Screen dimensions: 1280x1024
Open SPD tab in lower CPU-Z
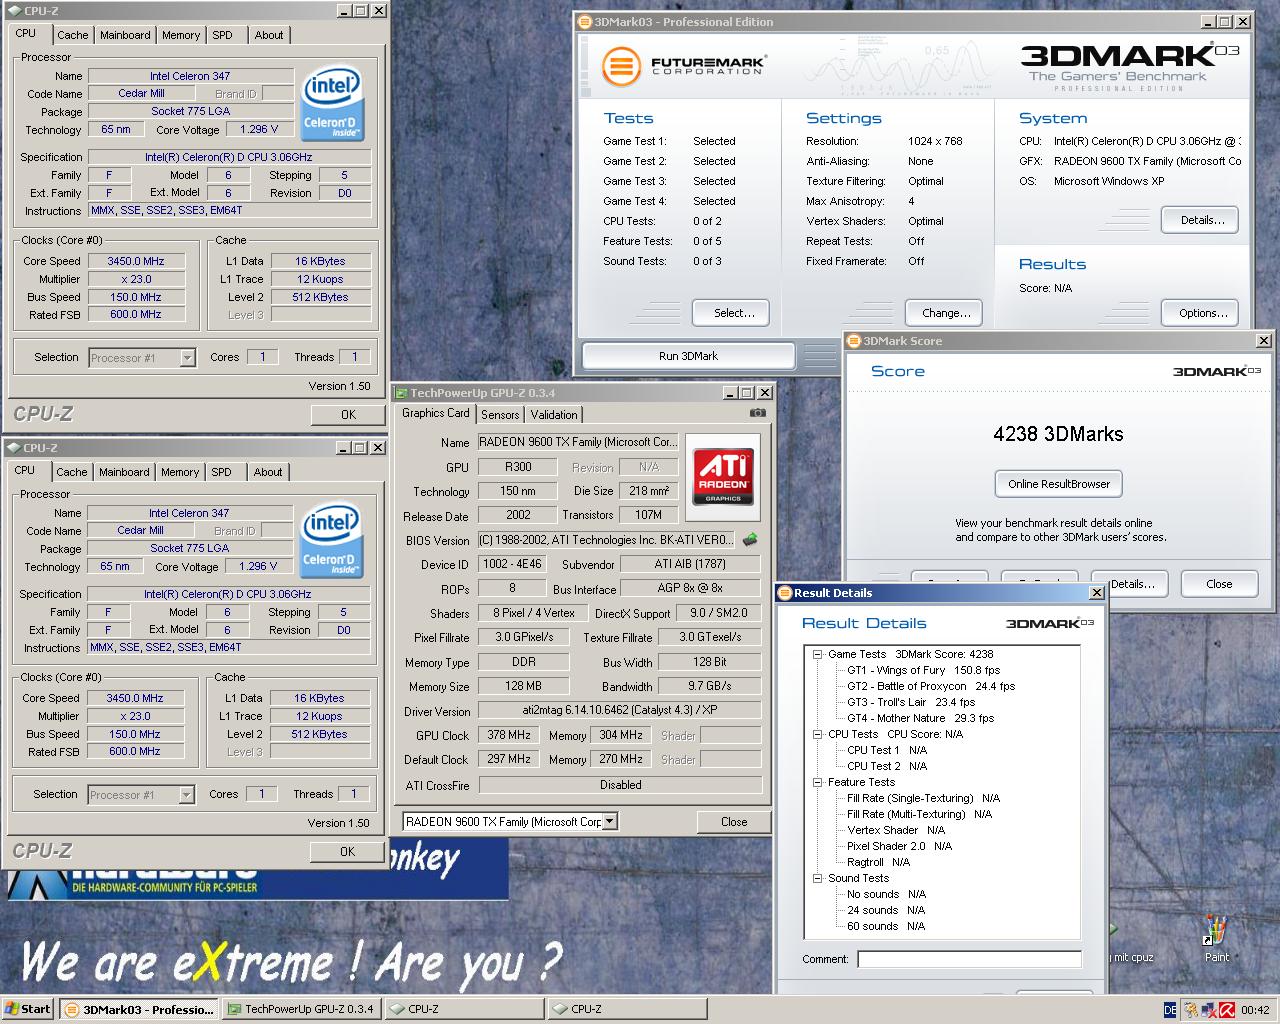221,472
